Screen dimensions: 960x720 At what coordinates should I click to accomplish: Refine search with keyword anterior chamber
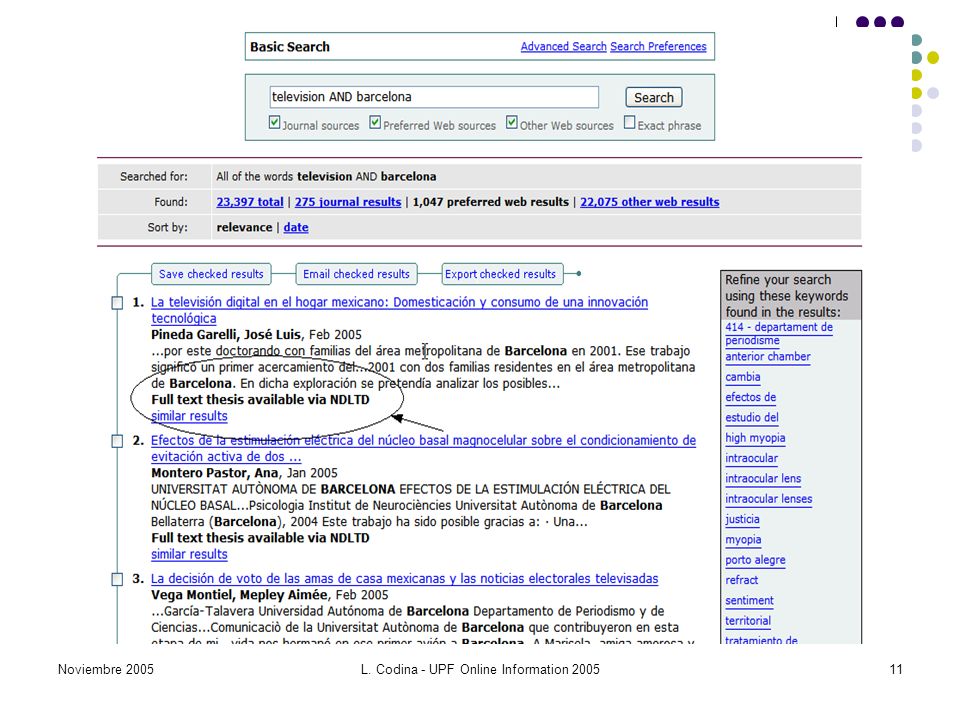(x=768, y=357)
